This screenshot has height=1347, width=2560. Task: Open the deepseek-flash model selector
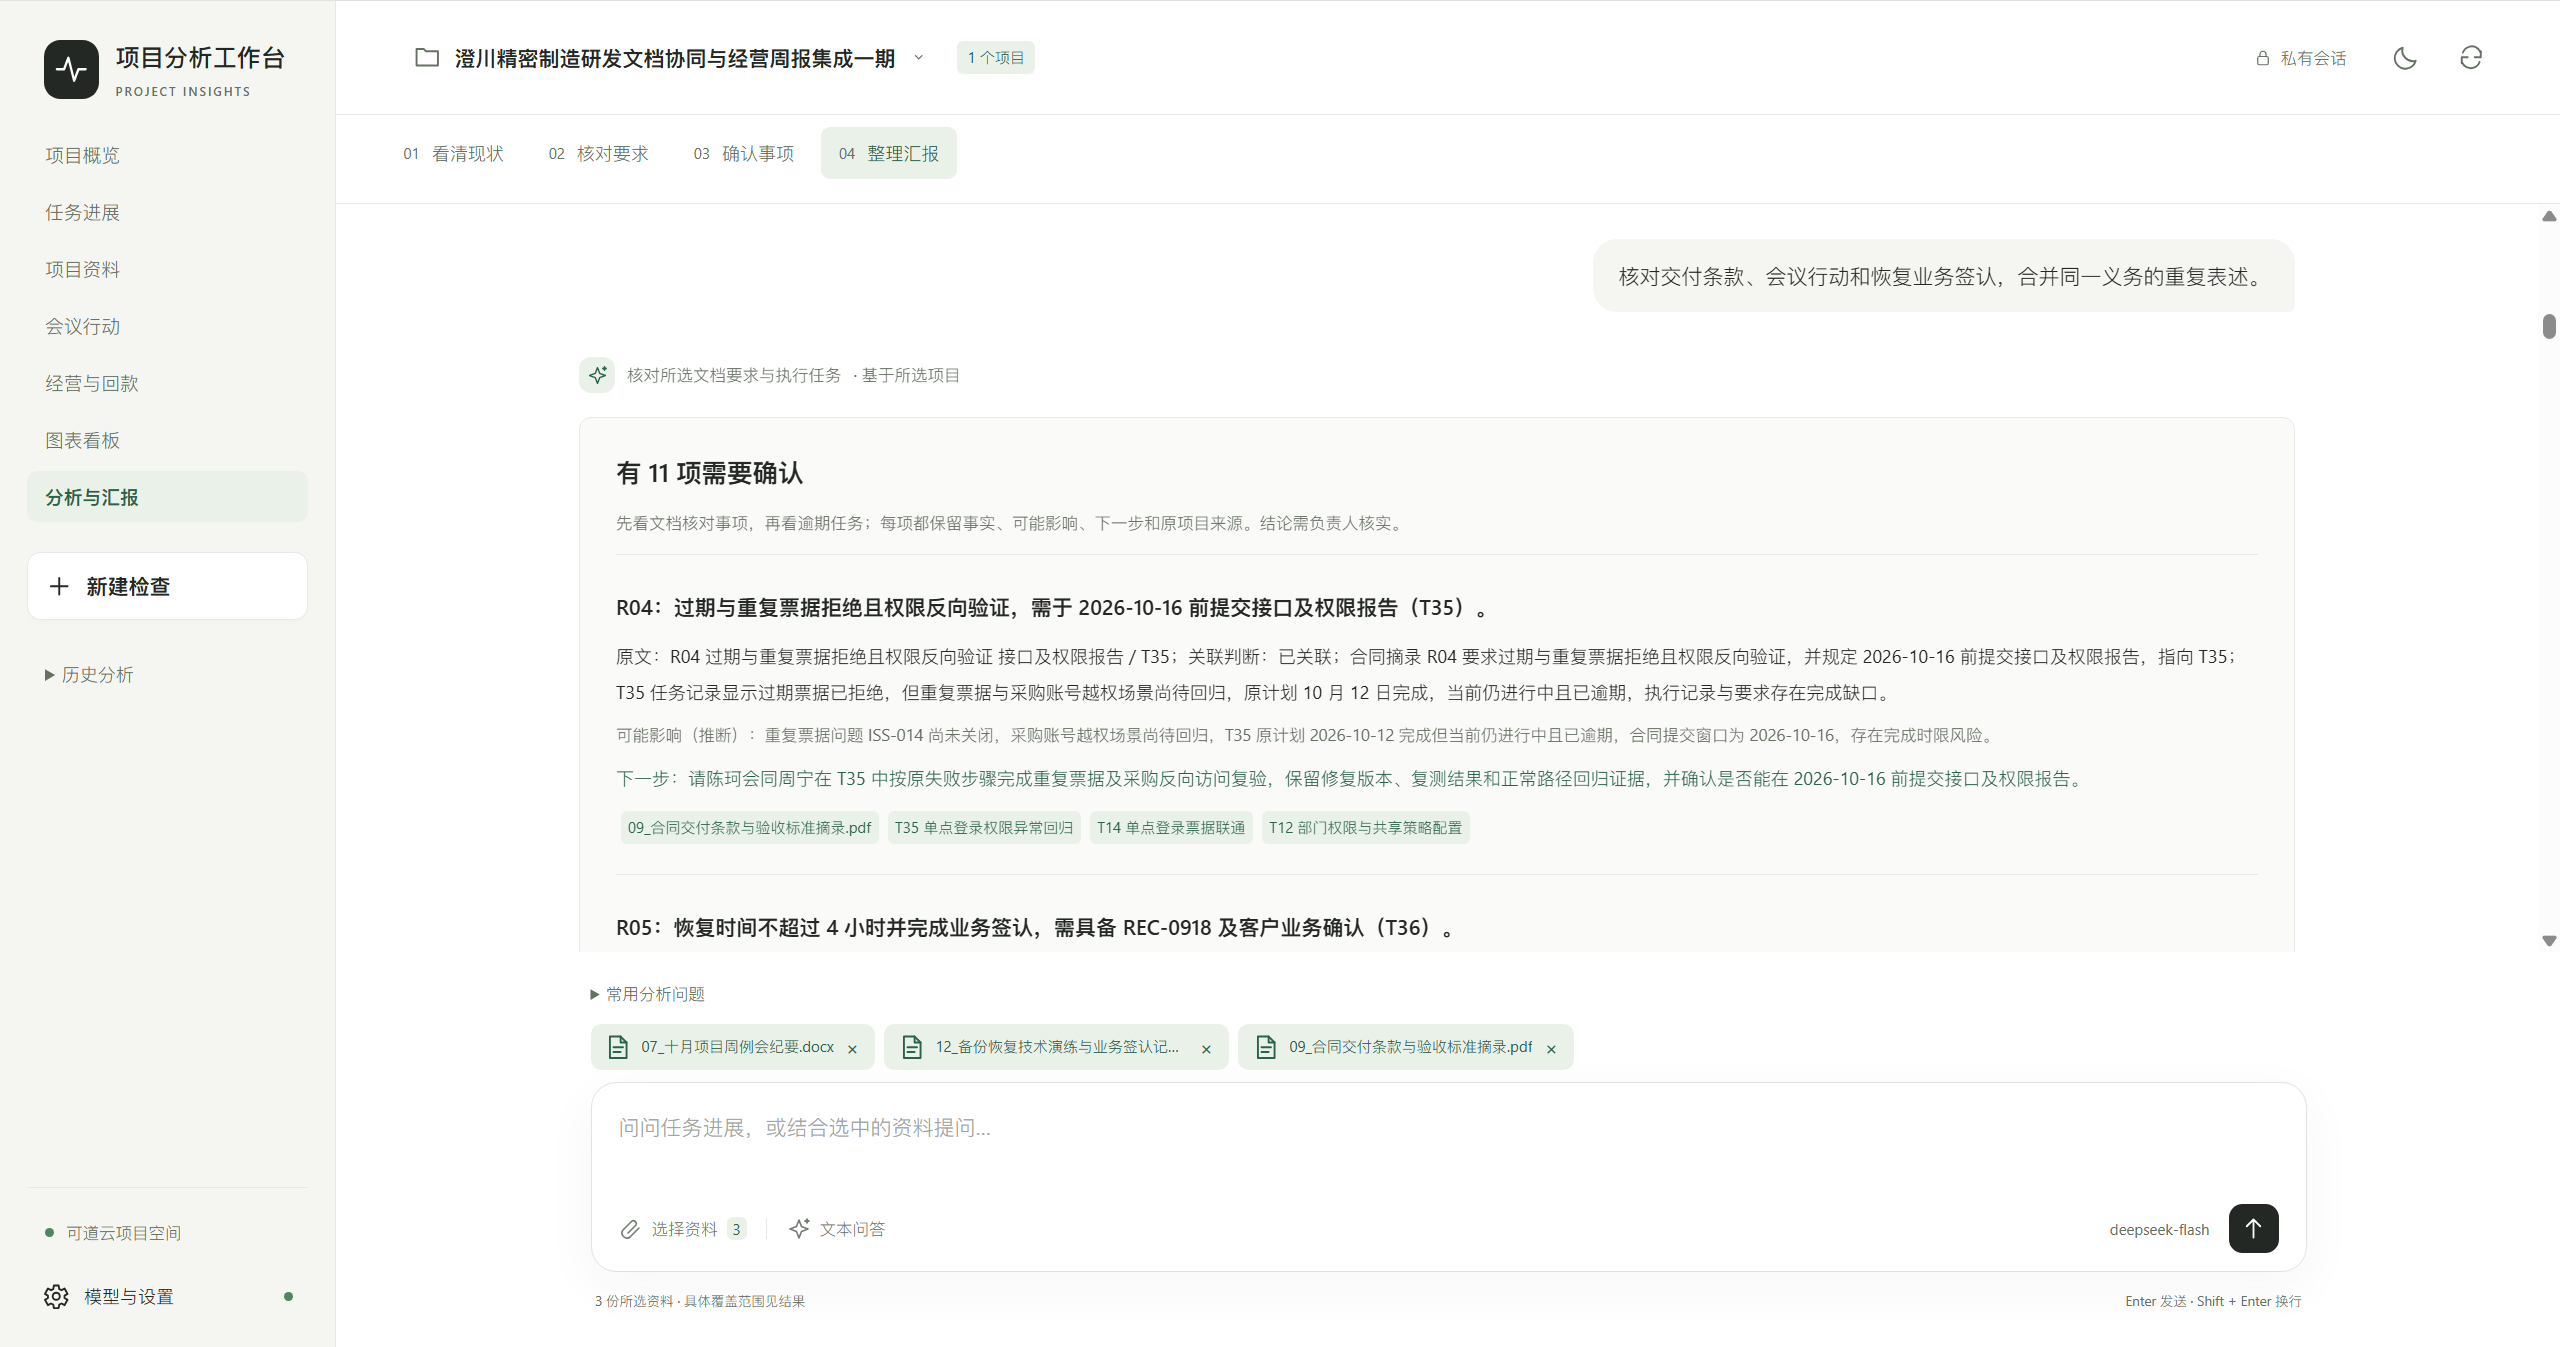point(2159,1229)
